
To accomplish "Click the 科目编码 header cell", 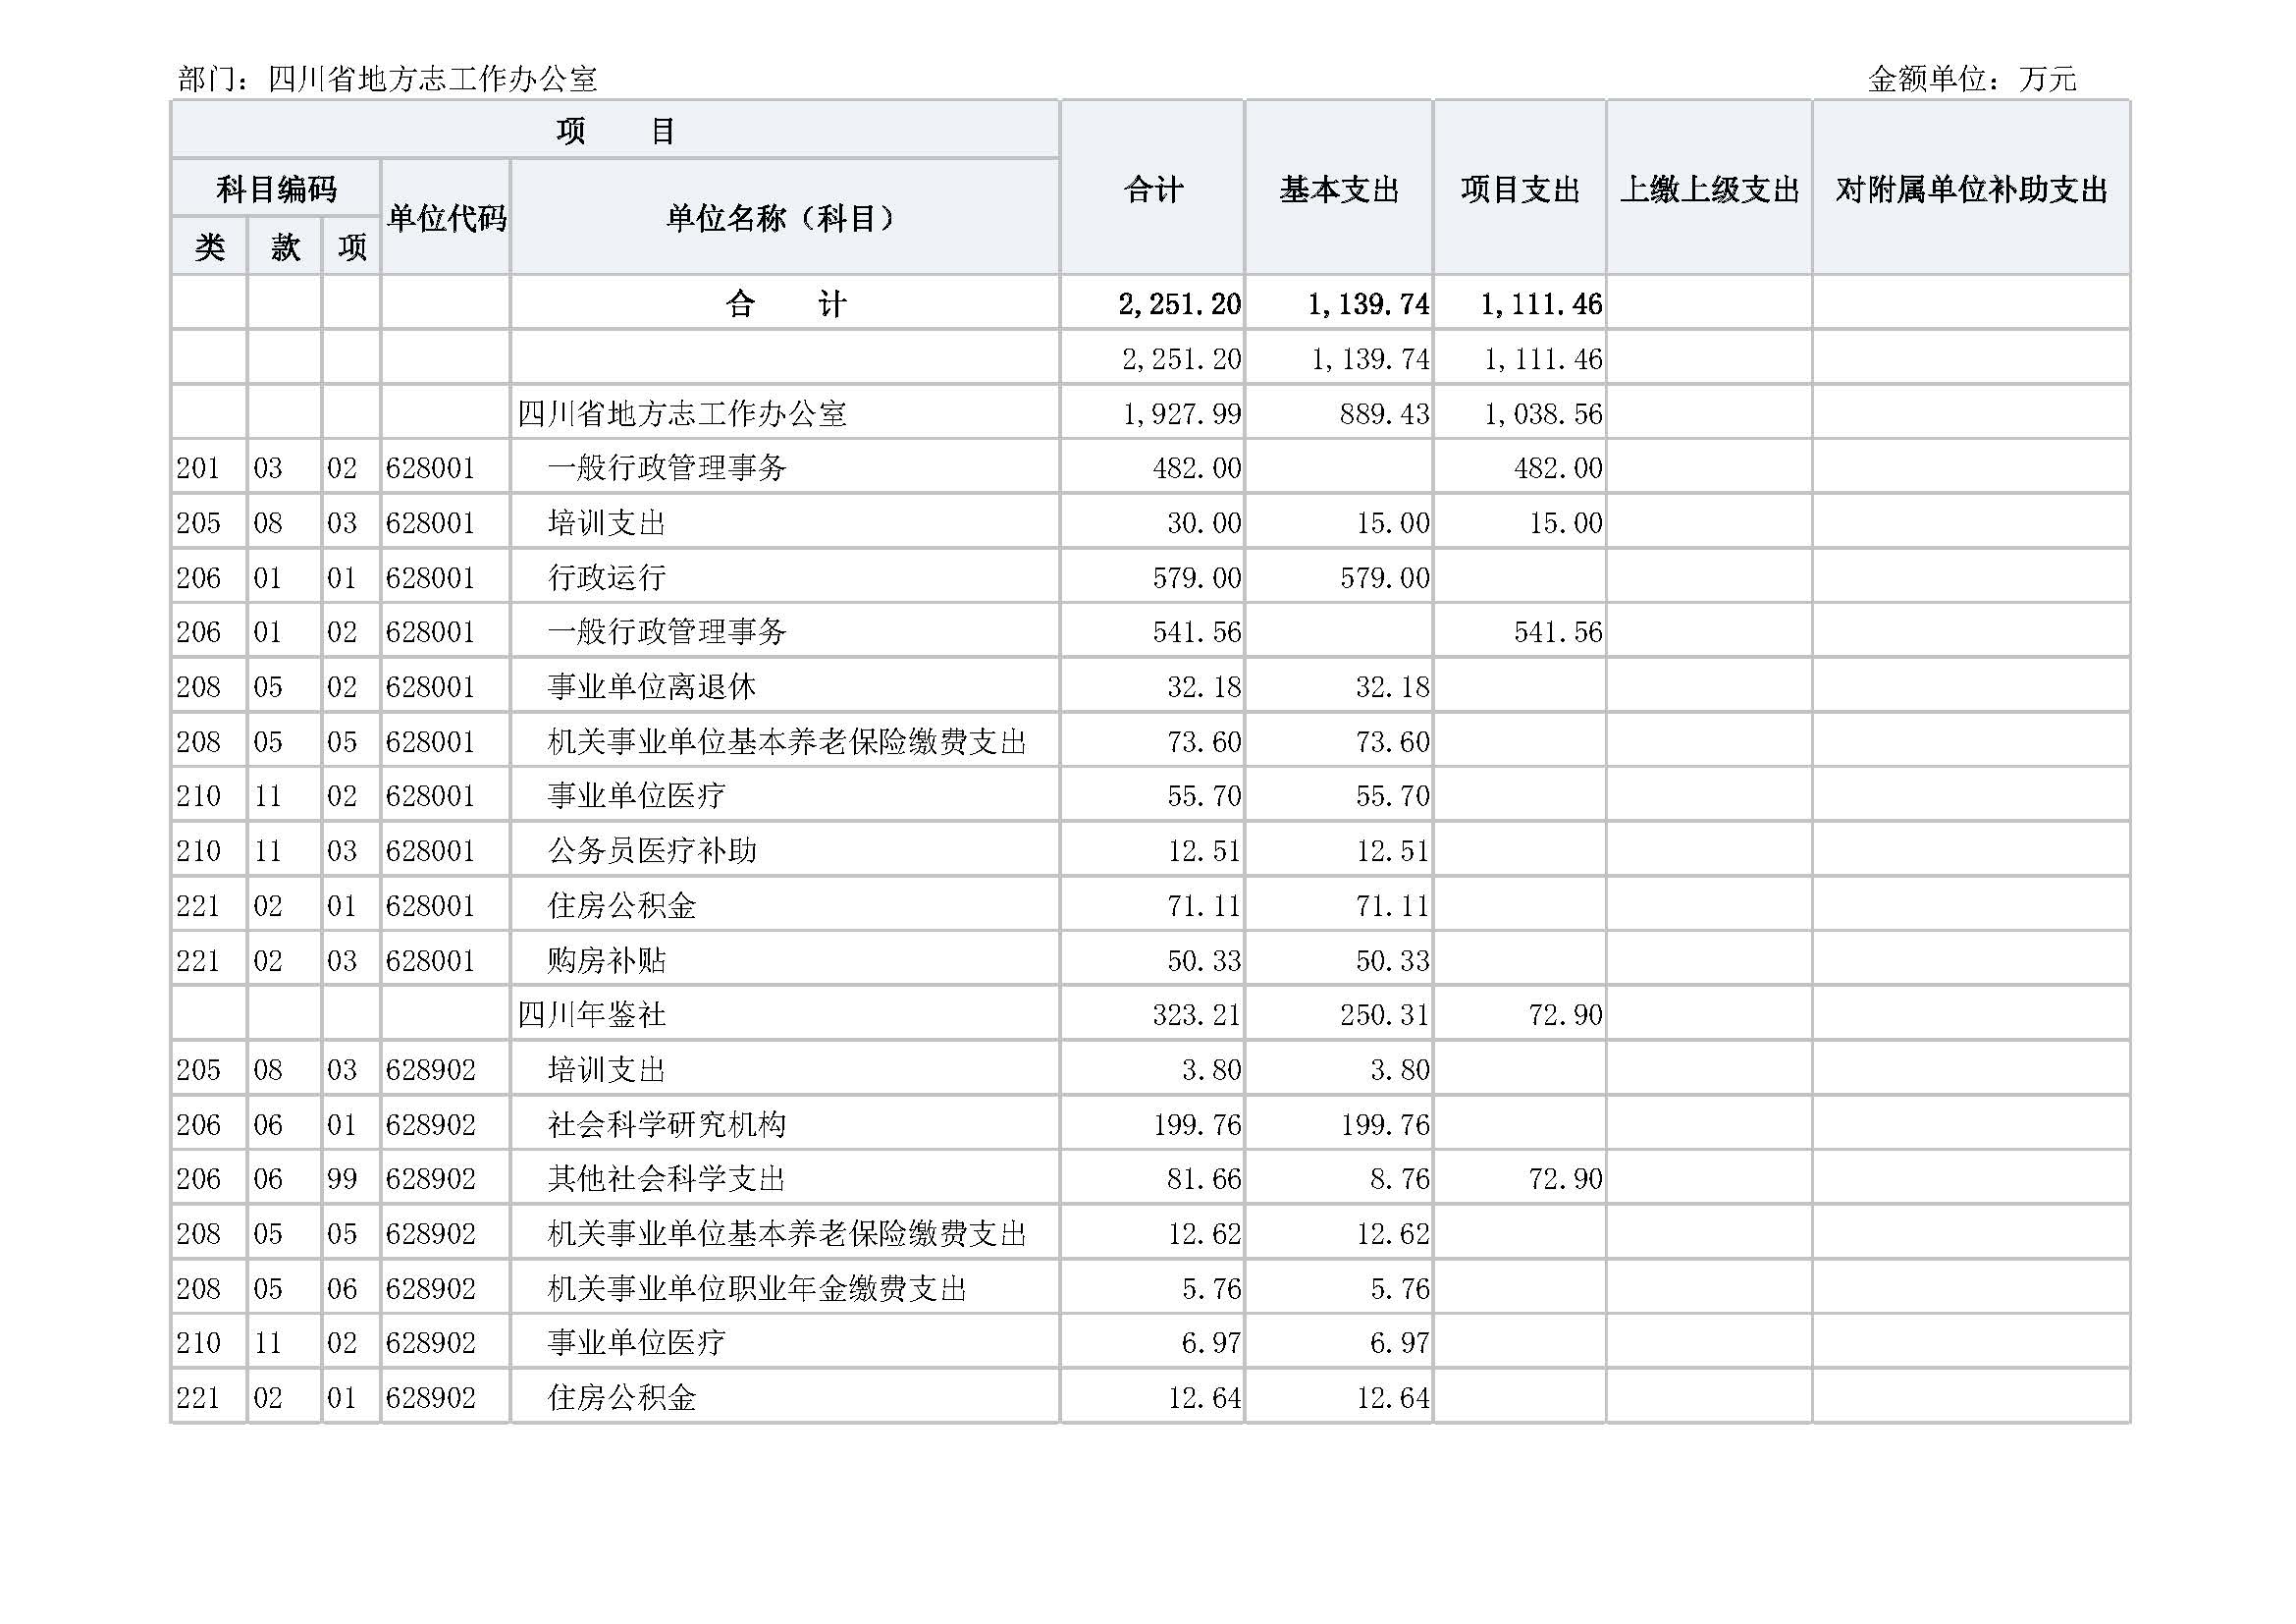I will tap(276, 188).
